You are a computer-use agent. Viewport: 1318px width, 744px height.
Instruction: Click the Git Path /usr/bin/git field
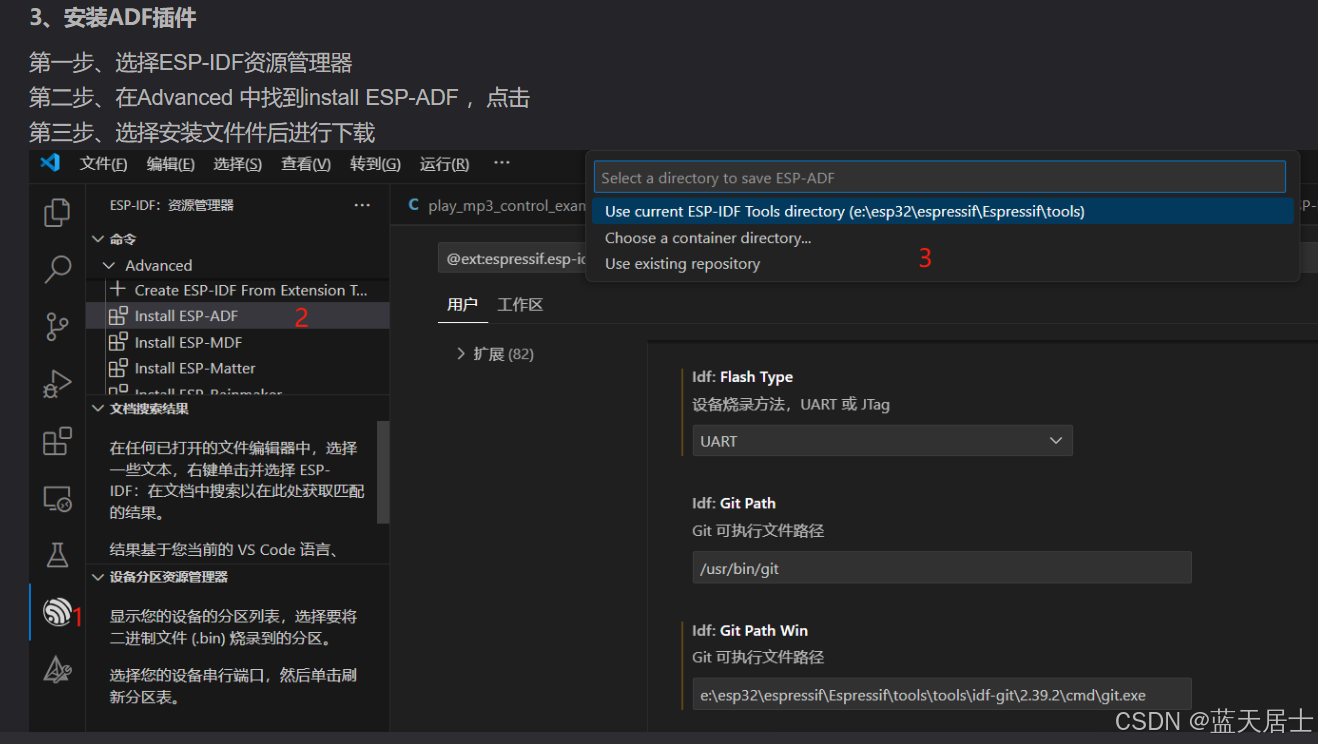[942, 568]
